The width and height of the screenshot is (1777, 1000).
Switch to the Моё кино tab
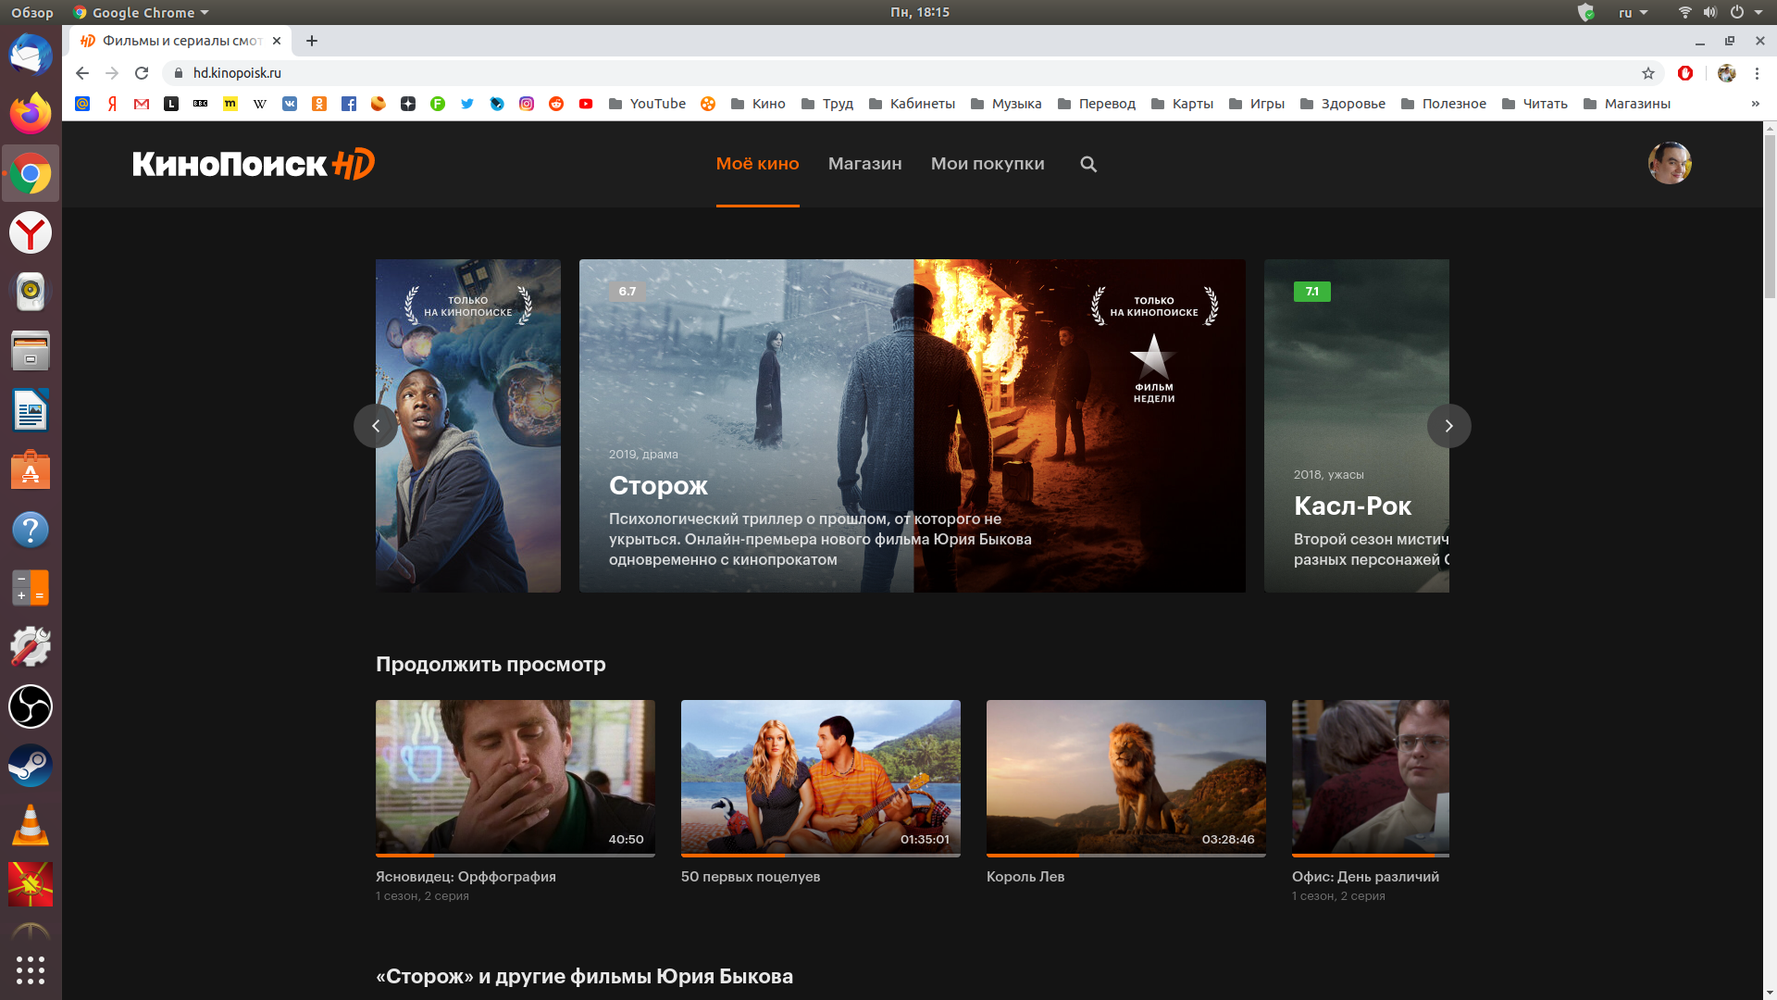click(757, 164)
